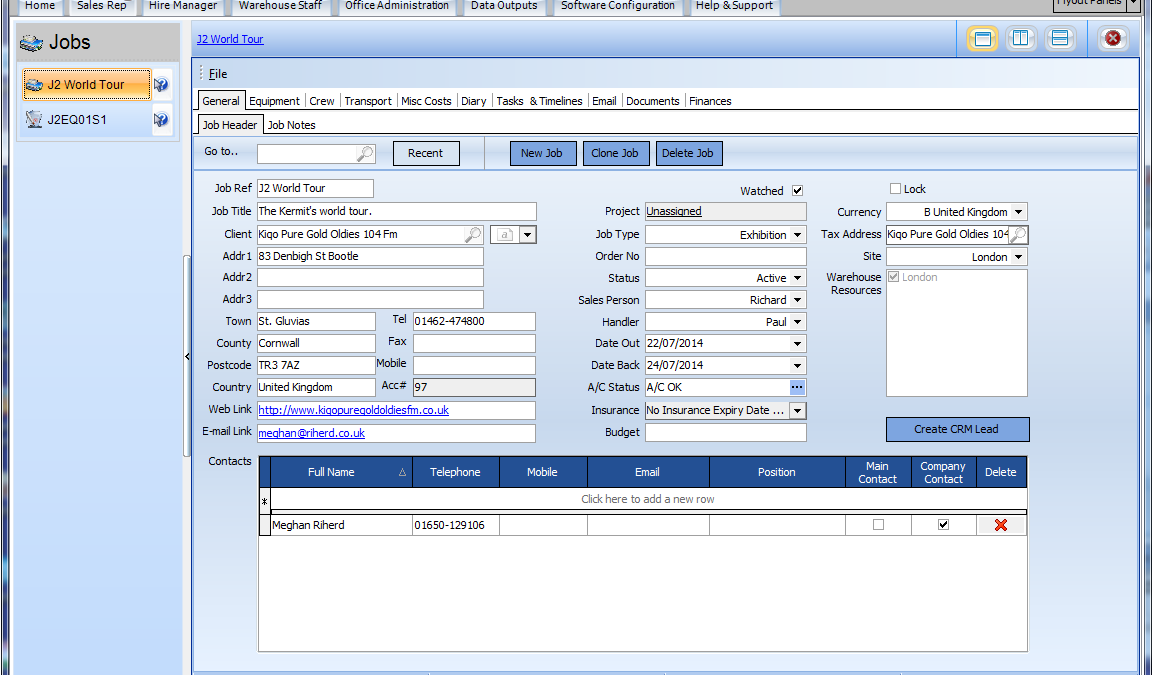Click the Budget input field
Viewport: 1152px width, 675px height.
point(725,433)
